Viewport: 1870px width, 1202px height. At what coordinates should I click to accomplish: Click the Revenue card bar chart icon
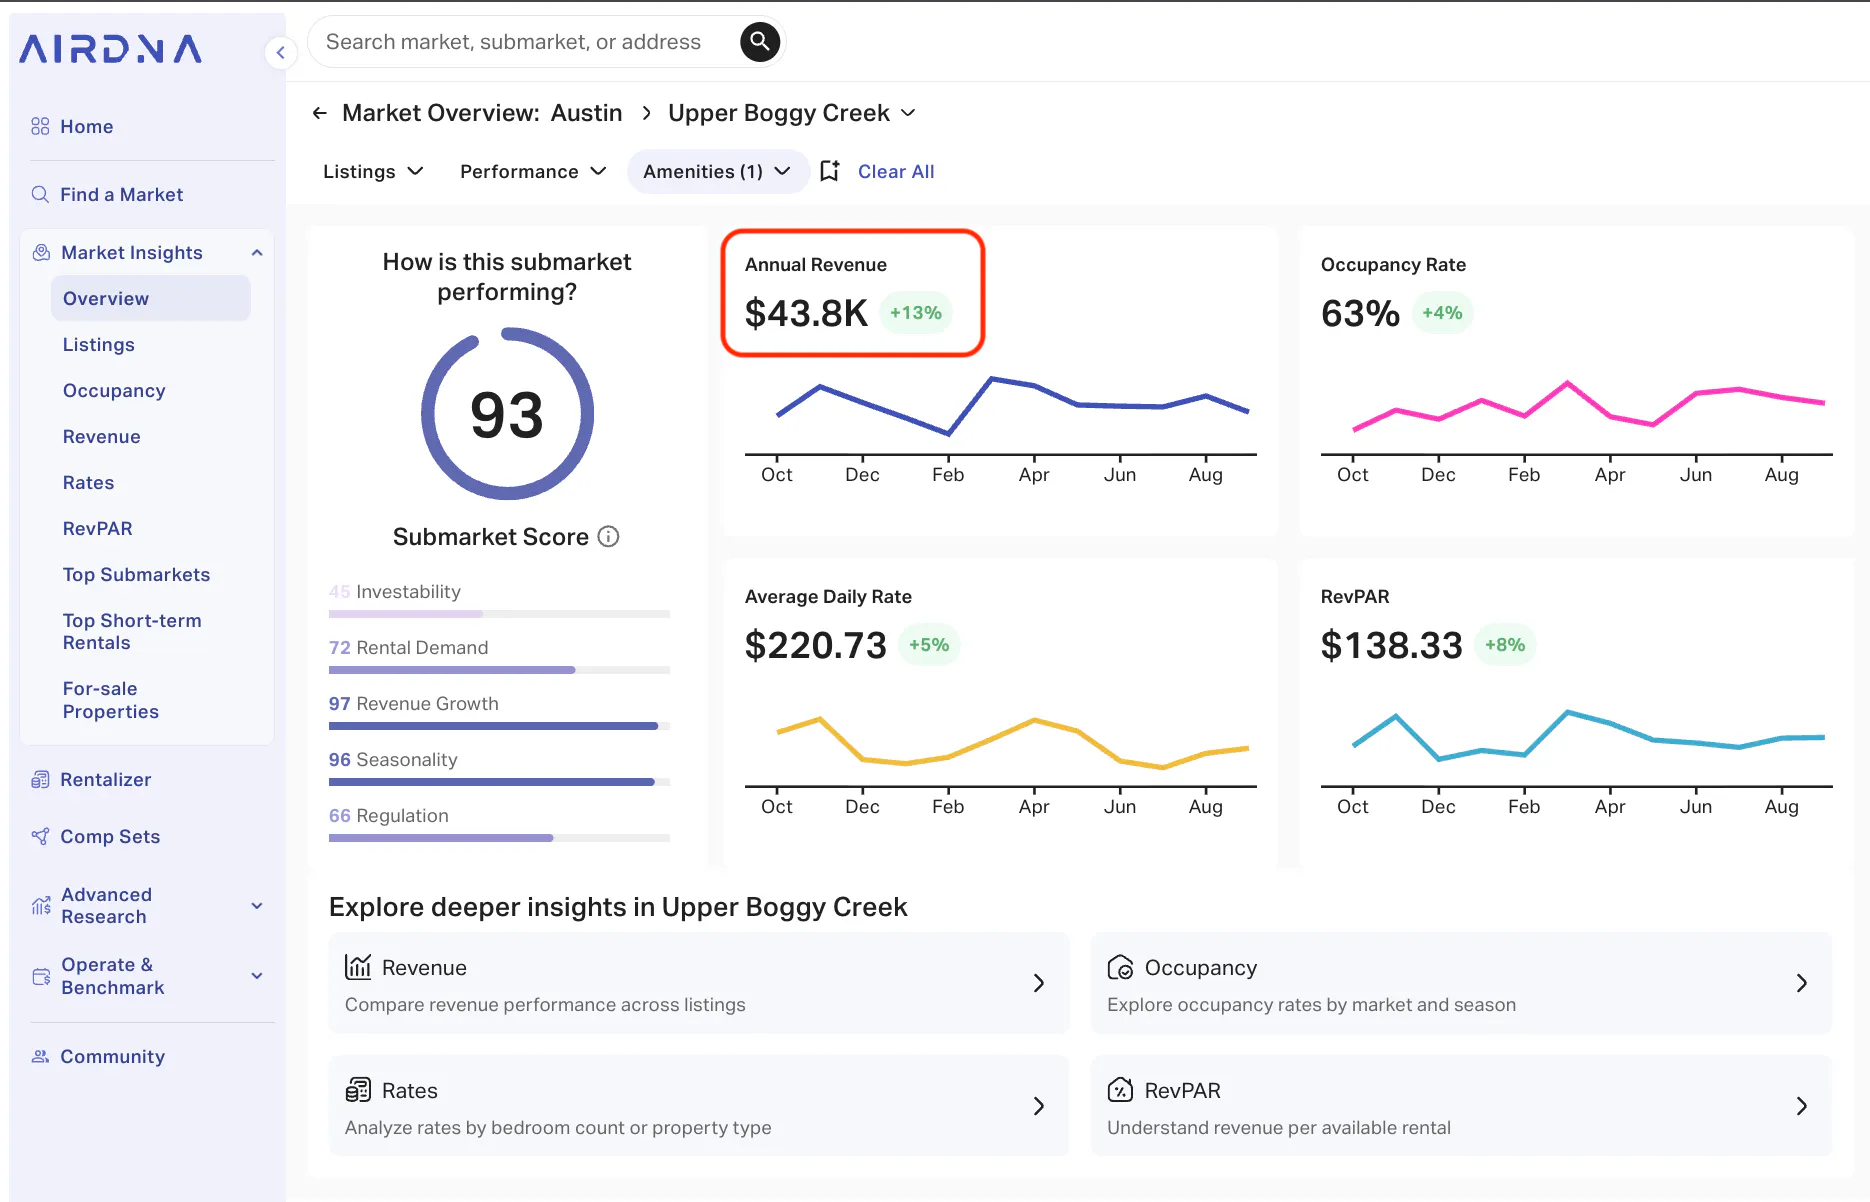pyautogui.click(x=358, y=967)
